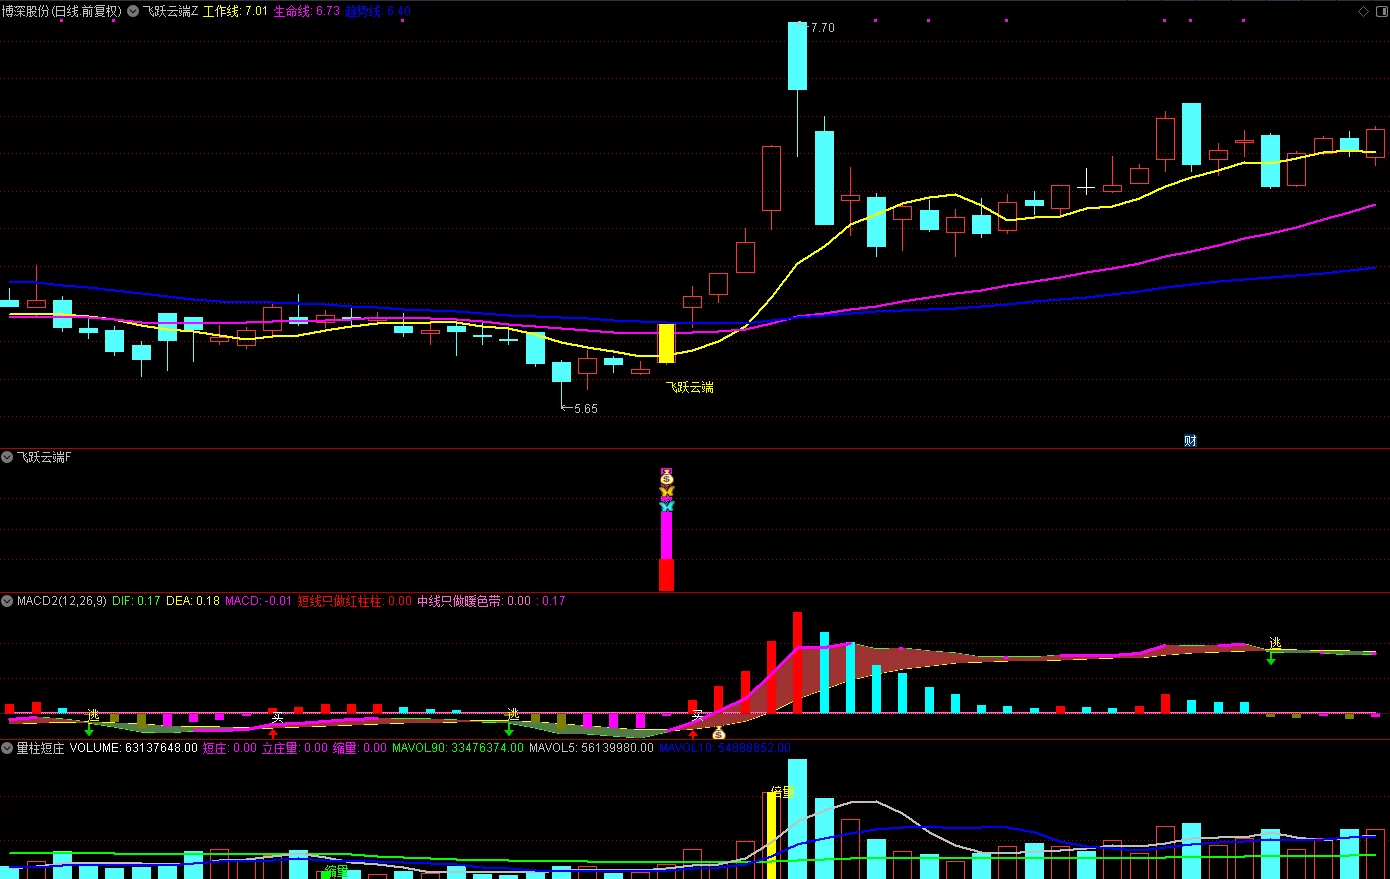Open the 飞跃云端Z indicator dropdown arrow
This screenshot has height=879, width=1390.
click(133, 11)
